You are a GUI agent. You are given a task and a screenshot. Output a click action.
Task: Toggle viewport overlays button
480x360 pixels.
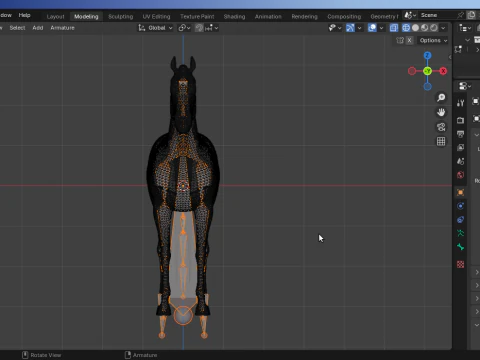(372, 28)
